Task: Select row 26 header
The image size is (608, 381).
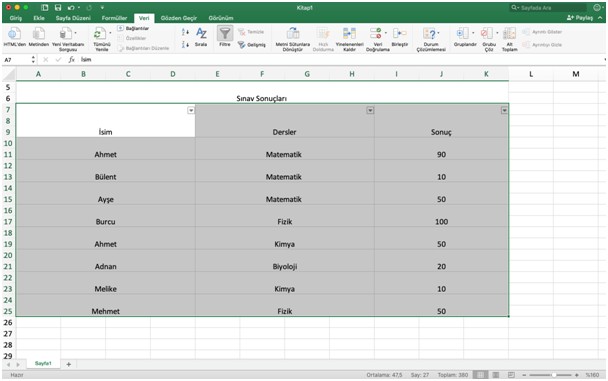Action: pos(8,322)
